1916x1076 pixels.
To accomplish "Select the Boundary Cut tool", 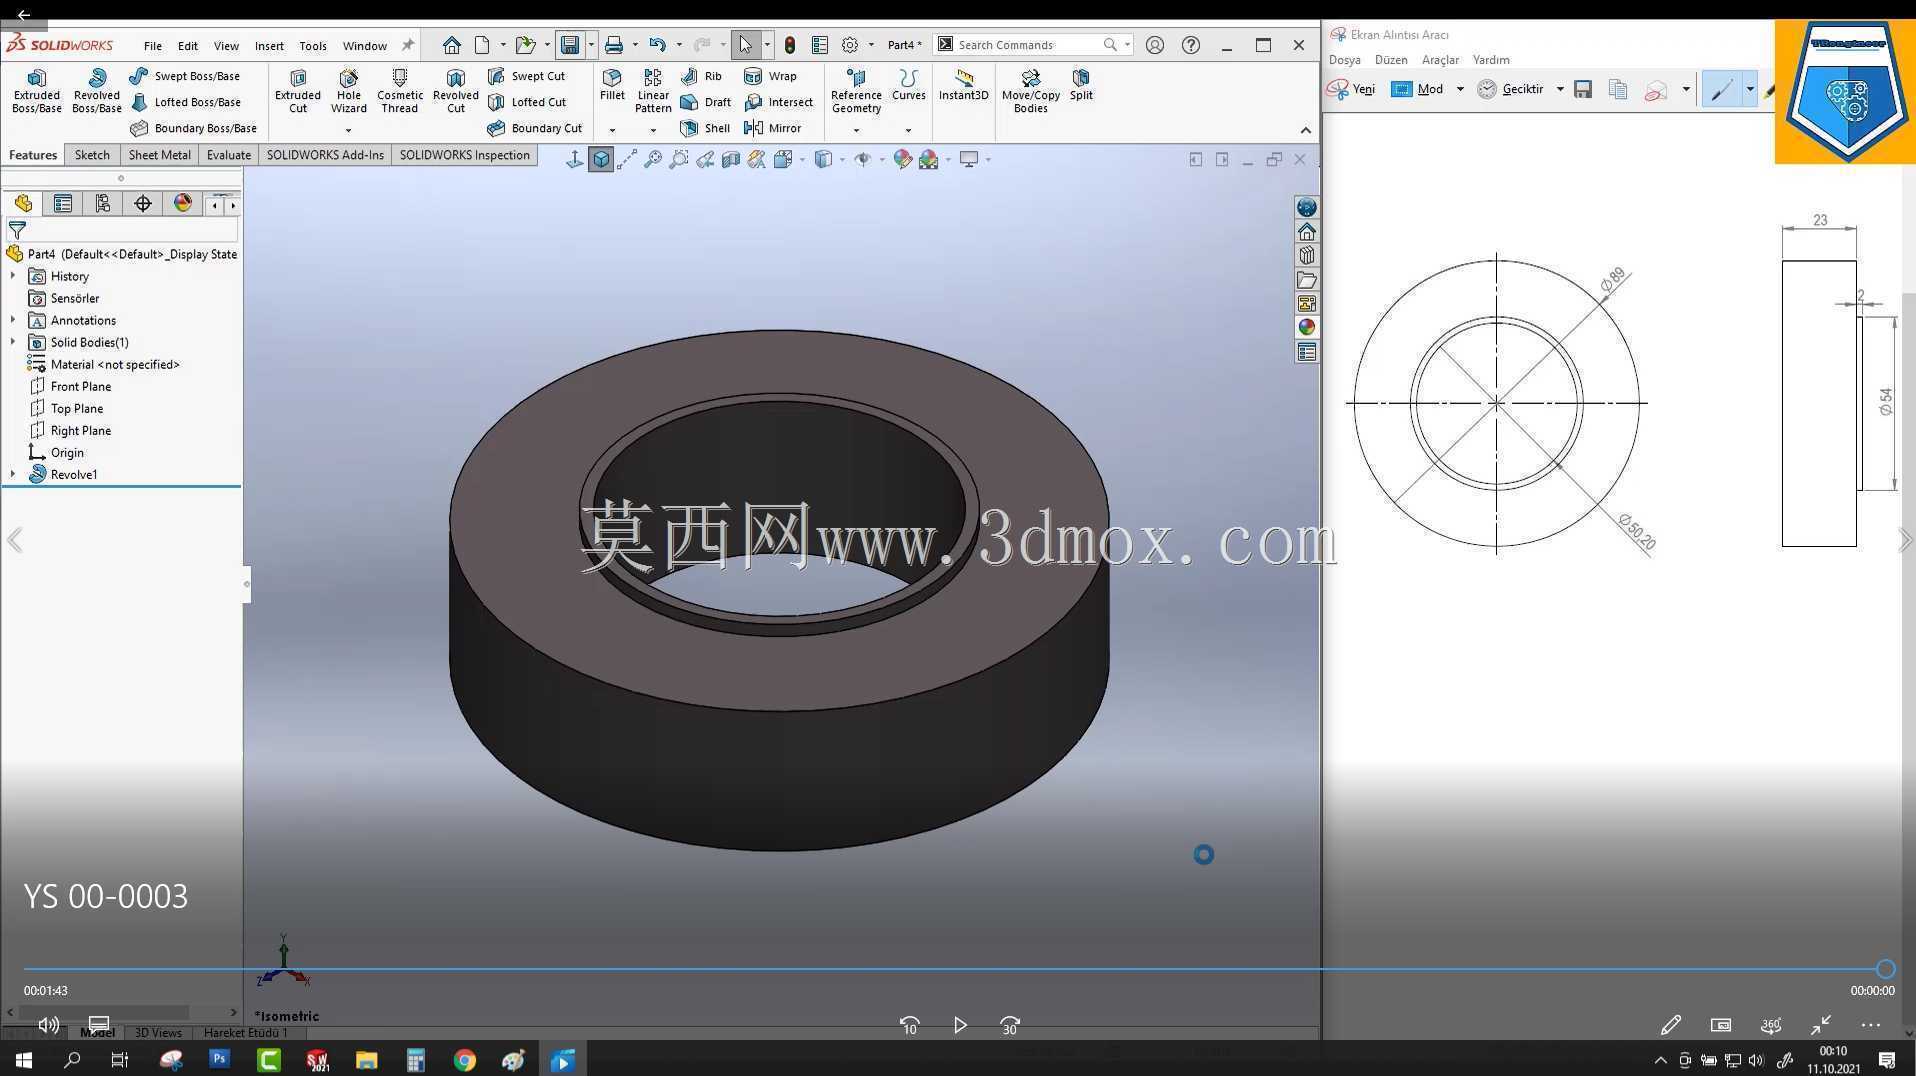I will click(534, 128).
